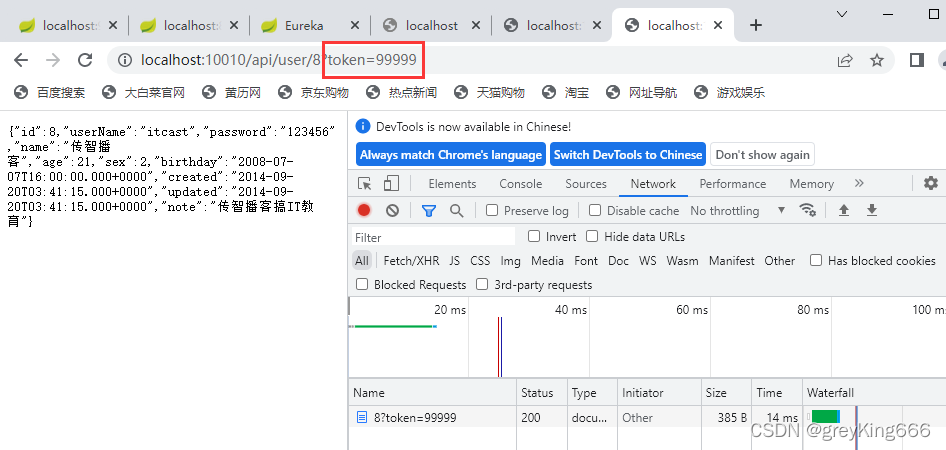This screenshot has width=946, height=450.
Task: Click the network Filter text field
Action: tap(434, 237)
